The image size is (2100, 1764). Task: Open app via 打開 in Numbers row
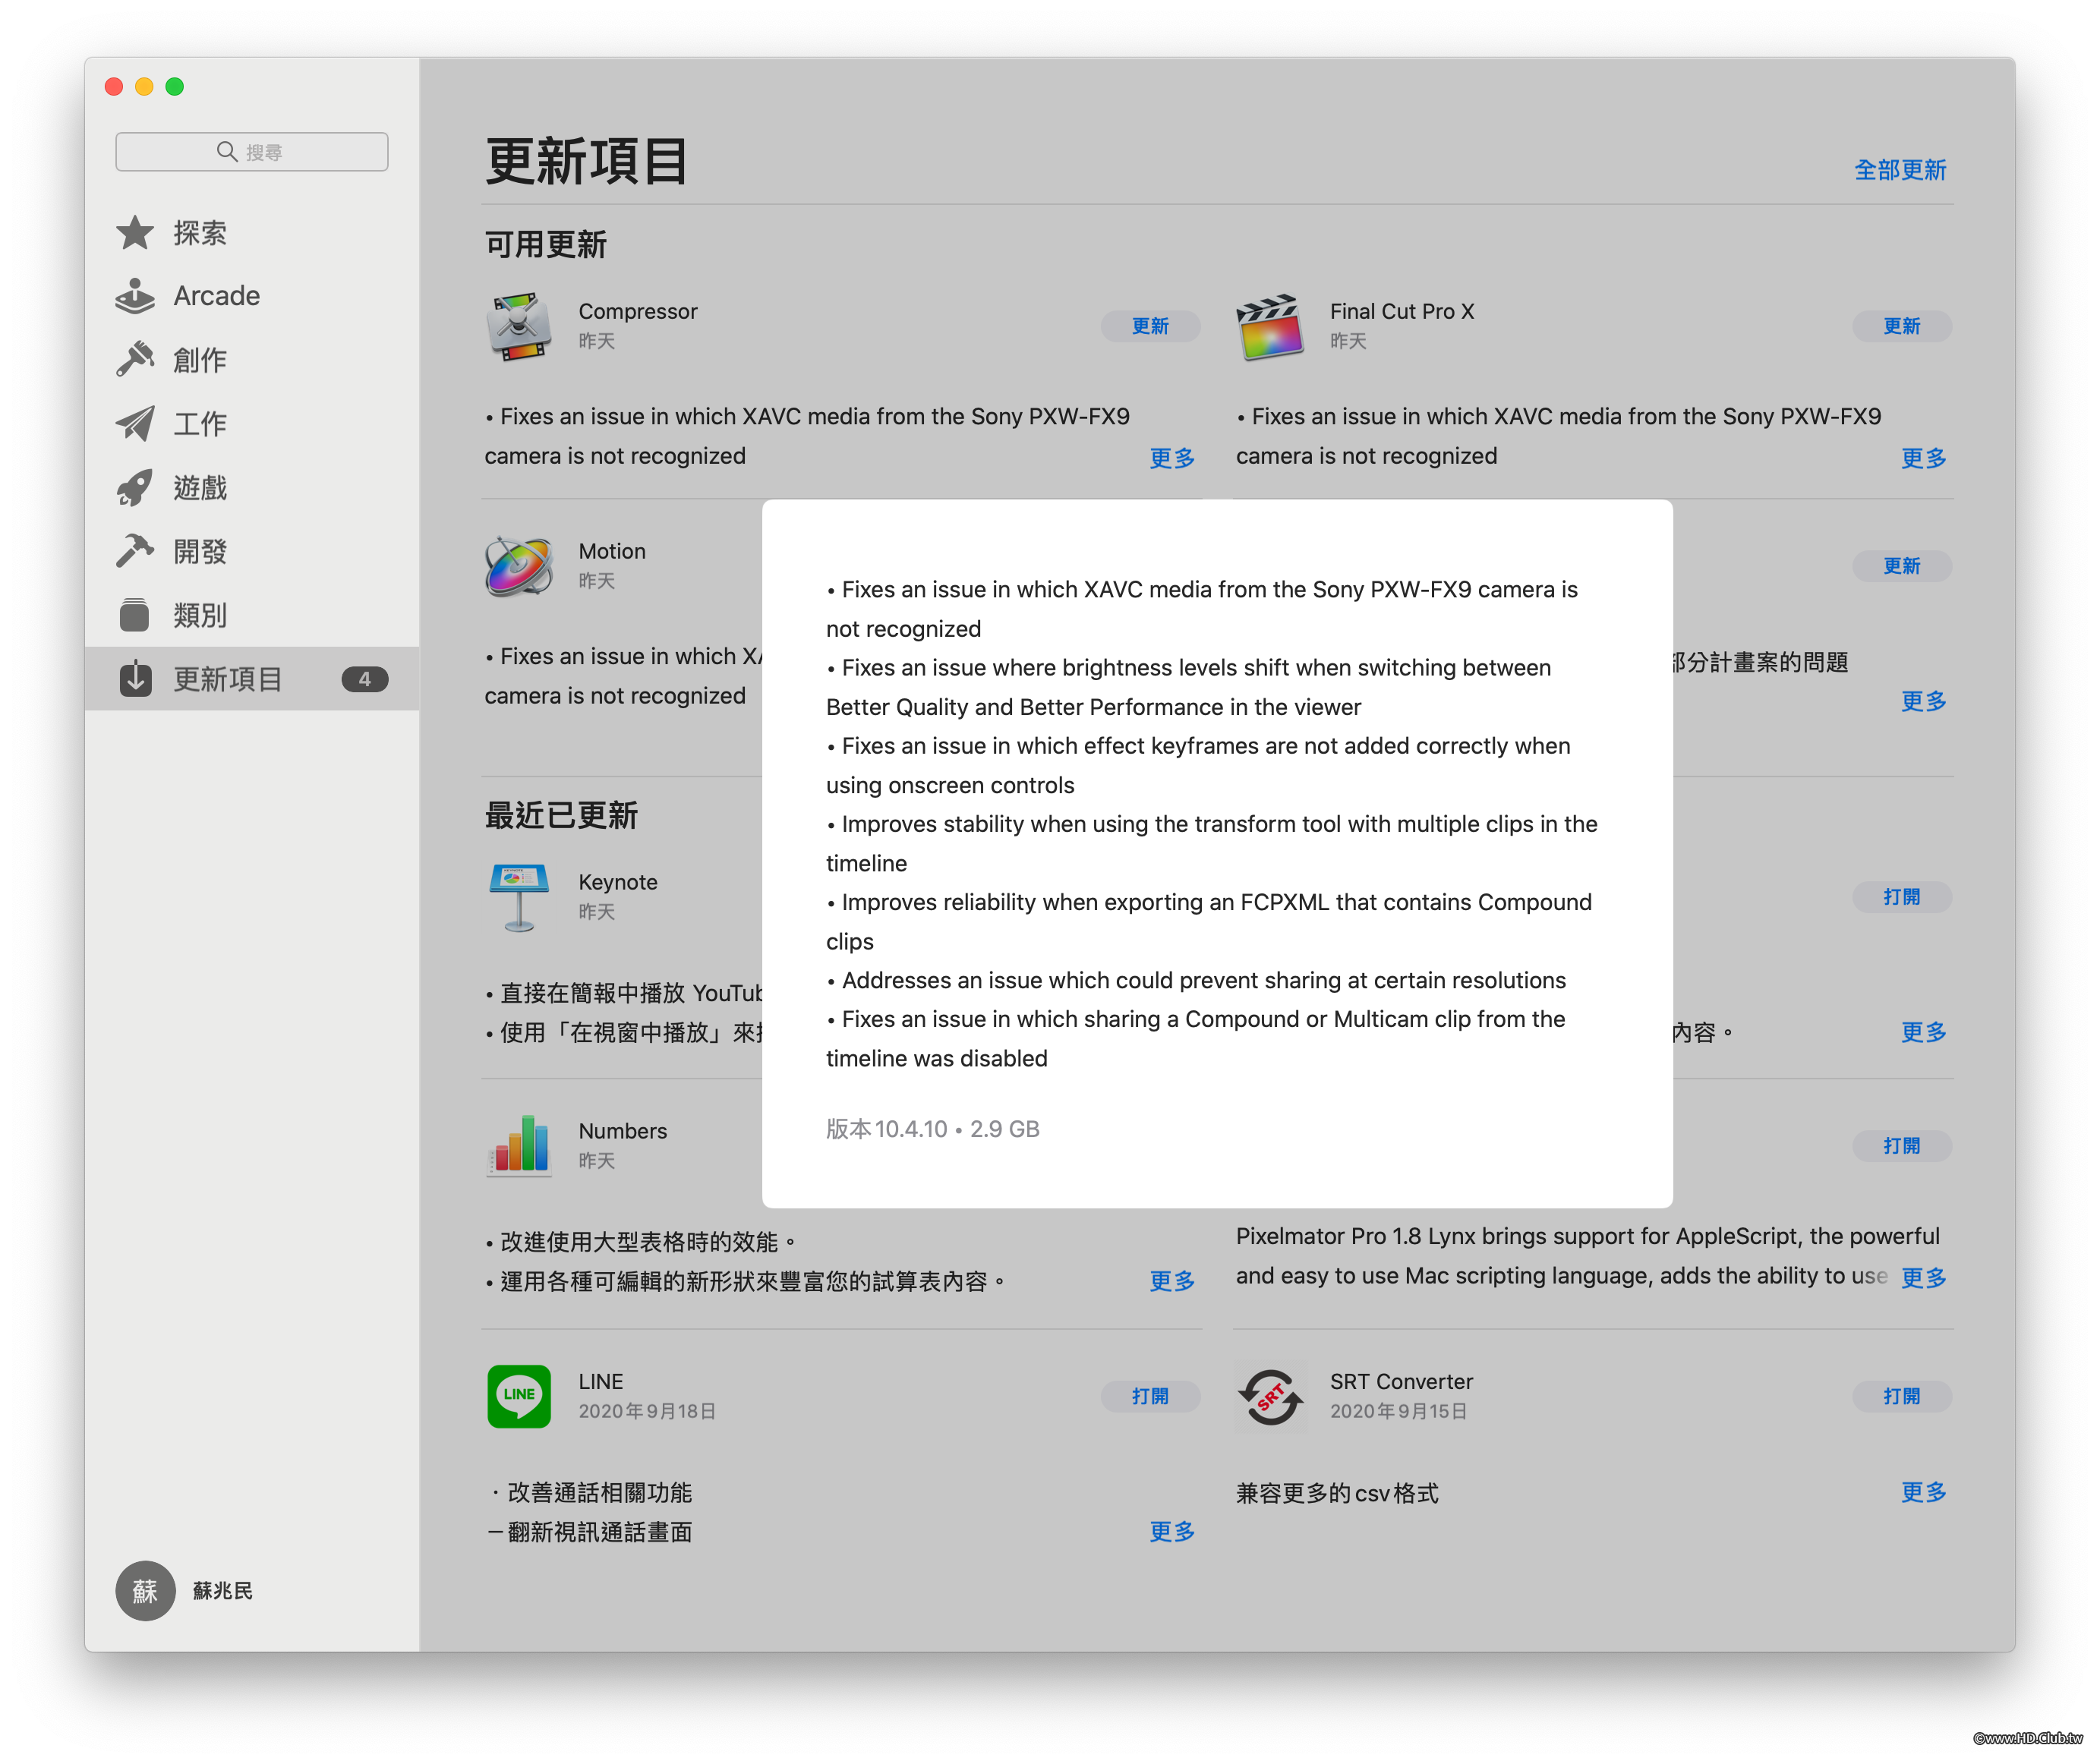pos(1902,1146)
